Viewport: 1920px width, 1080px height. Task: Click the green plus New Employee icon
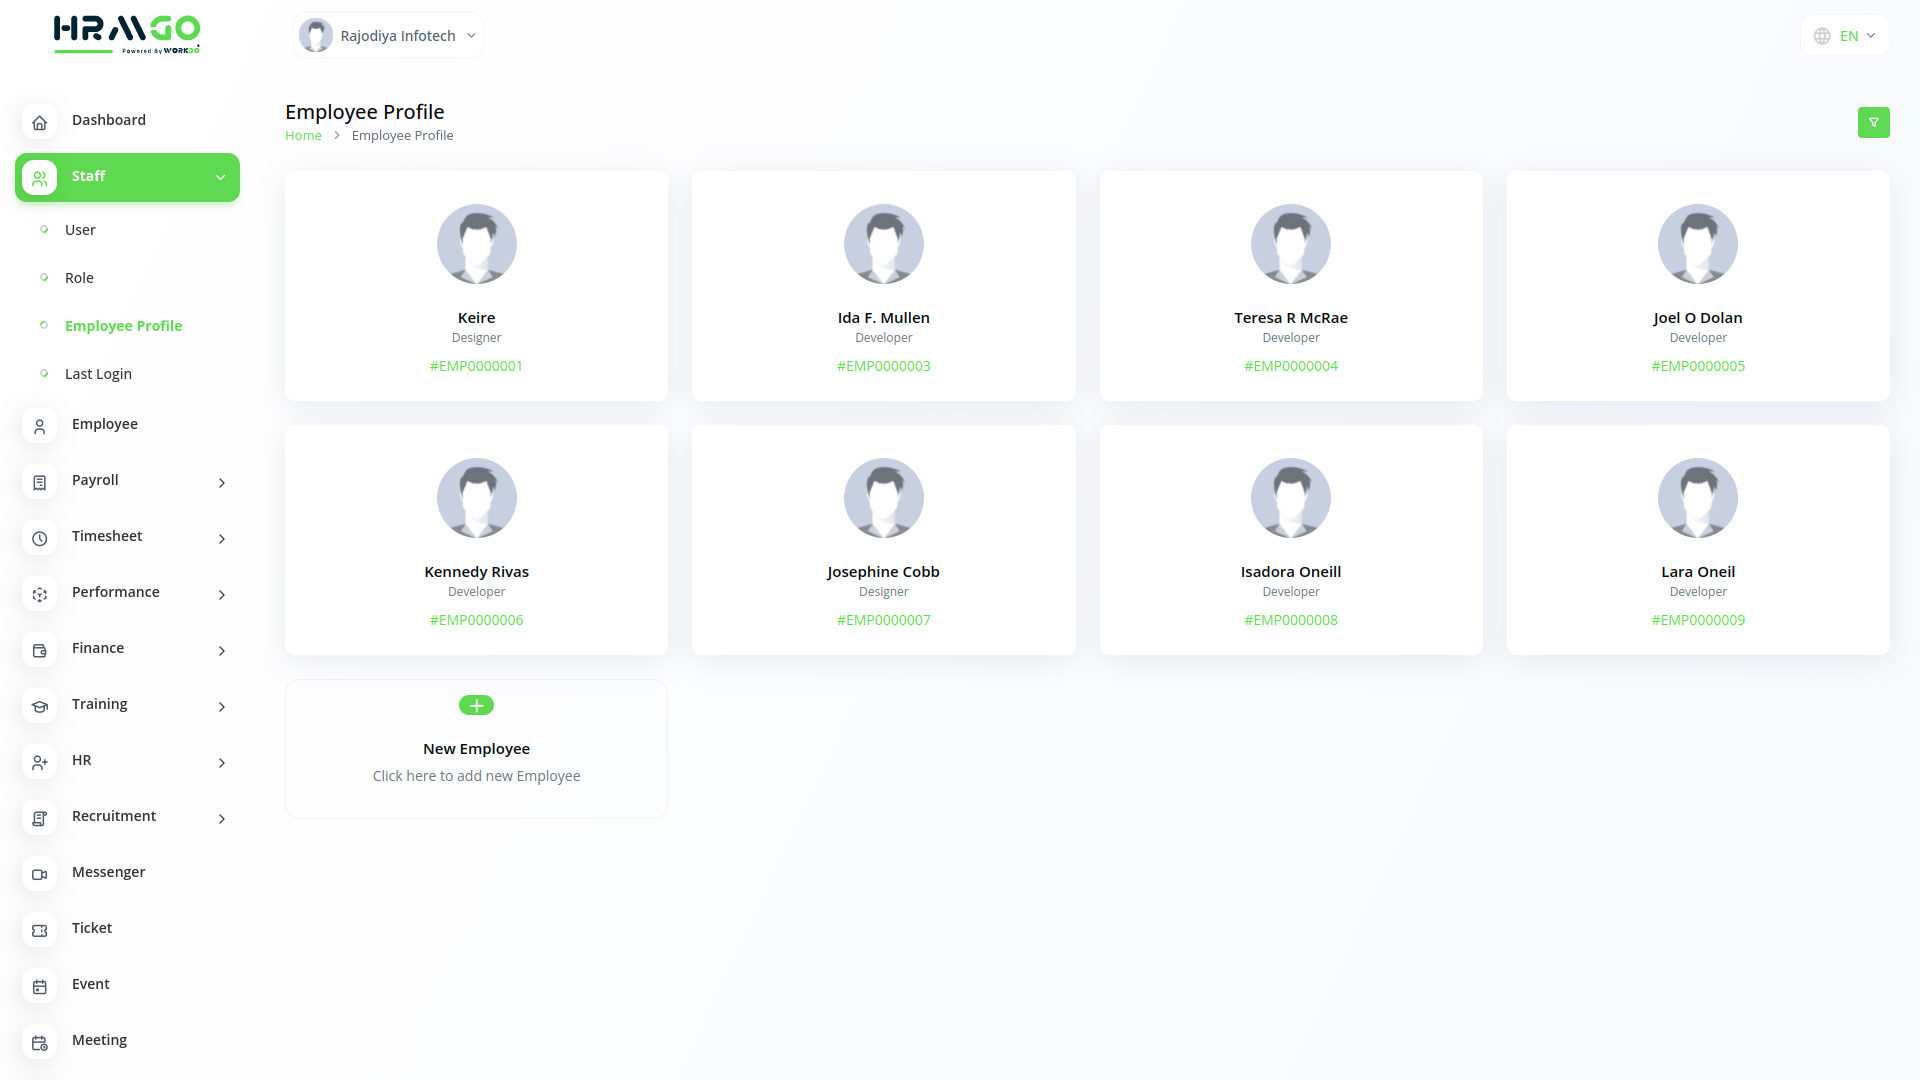[x=476, y=705]
